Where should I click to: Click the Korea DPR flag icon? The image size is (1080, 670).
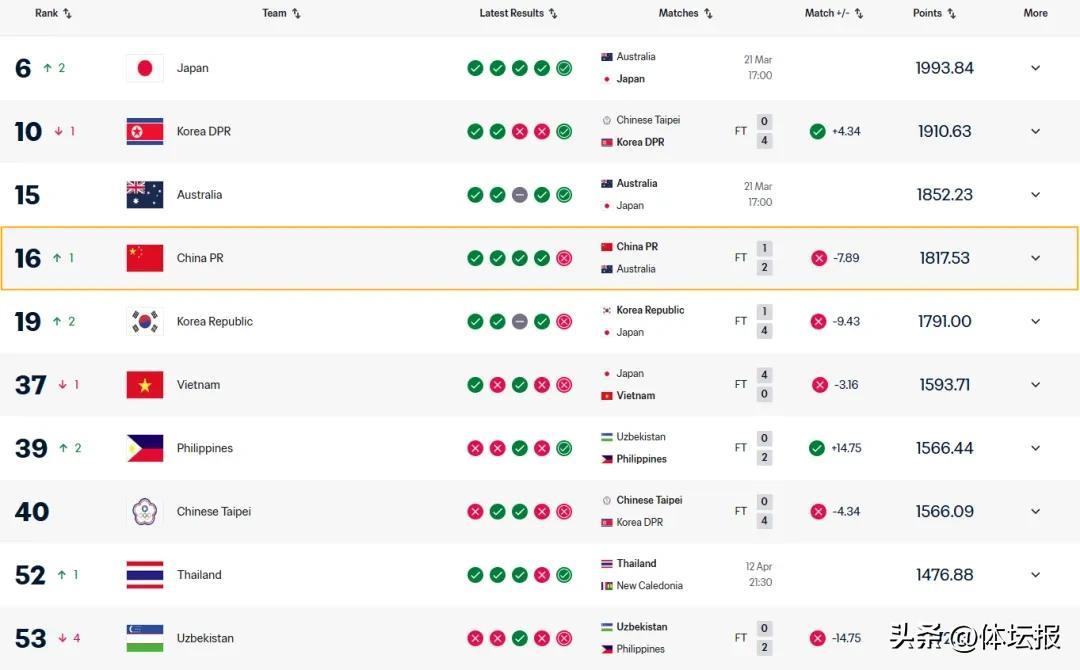pos(145,131)
